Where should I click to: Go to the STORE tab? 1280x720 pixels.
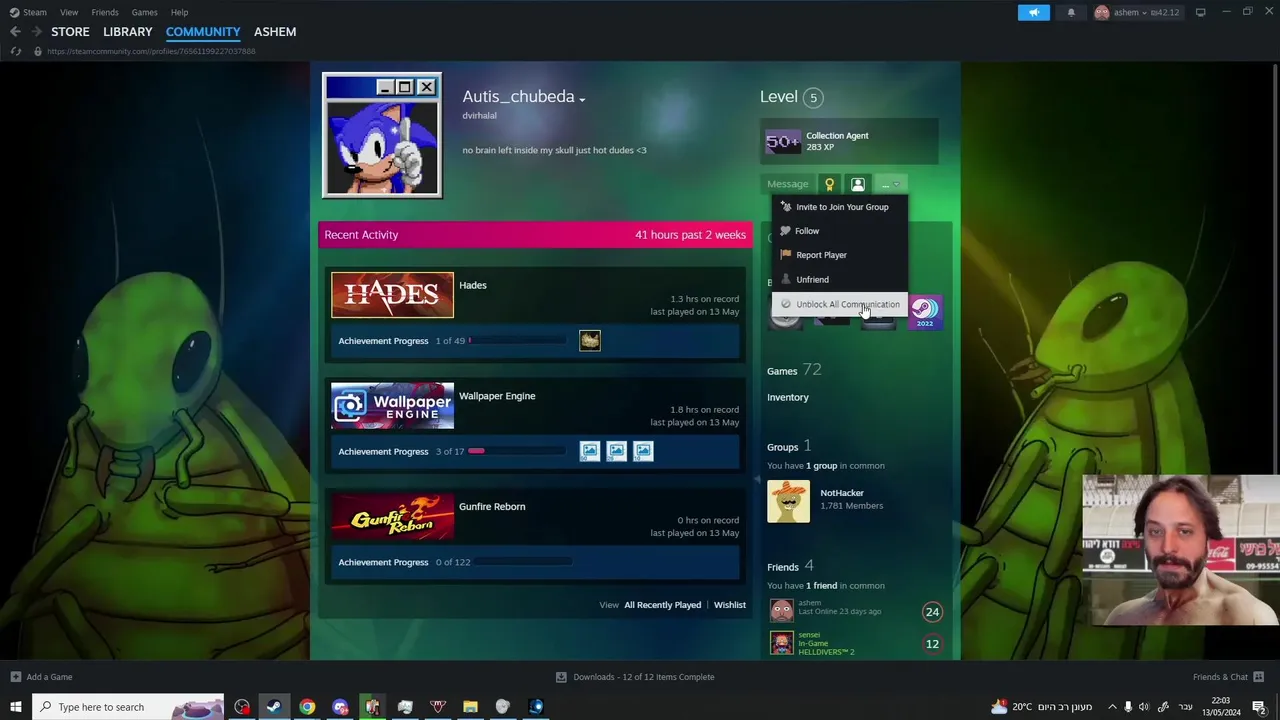[x=70, y=32]
